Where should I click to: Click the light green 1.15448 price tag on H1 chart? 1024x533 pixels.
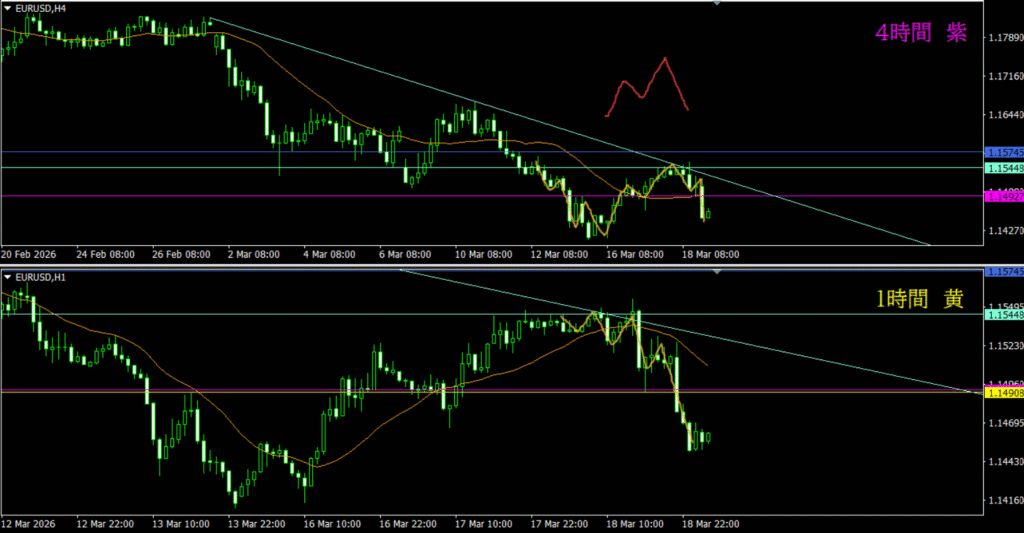[1003, 315]
